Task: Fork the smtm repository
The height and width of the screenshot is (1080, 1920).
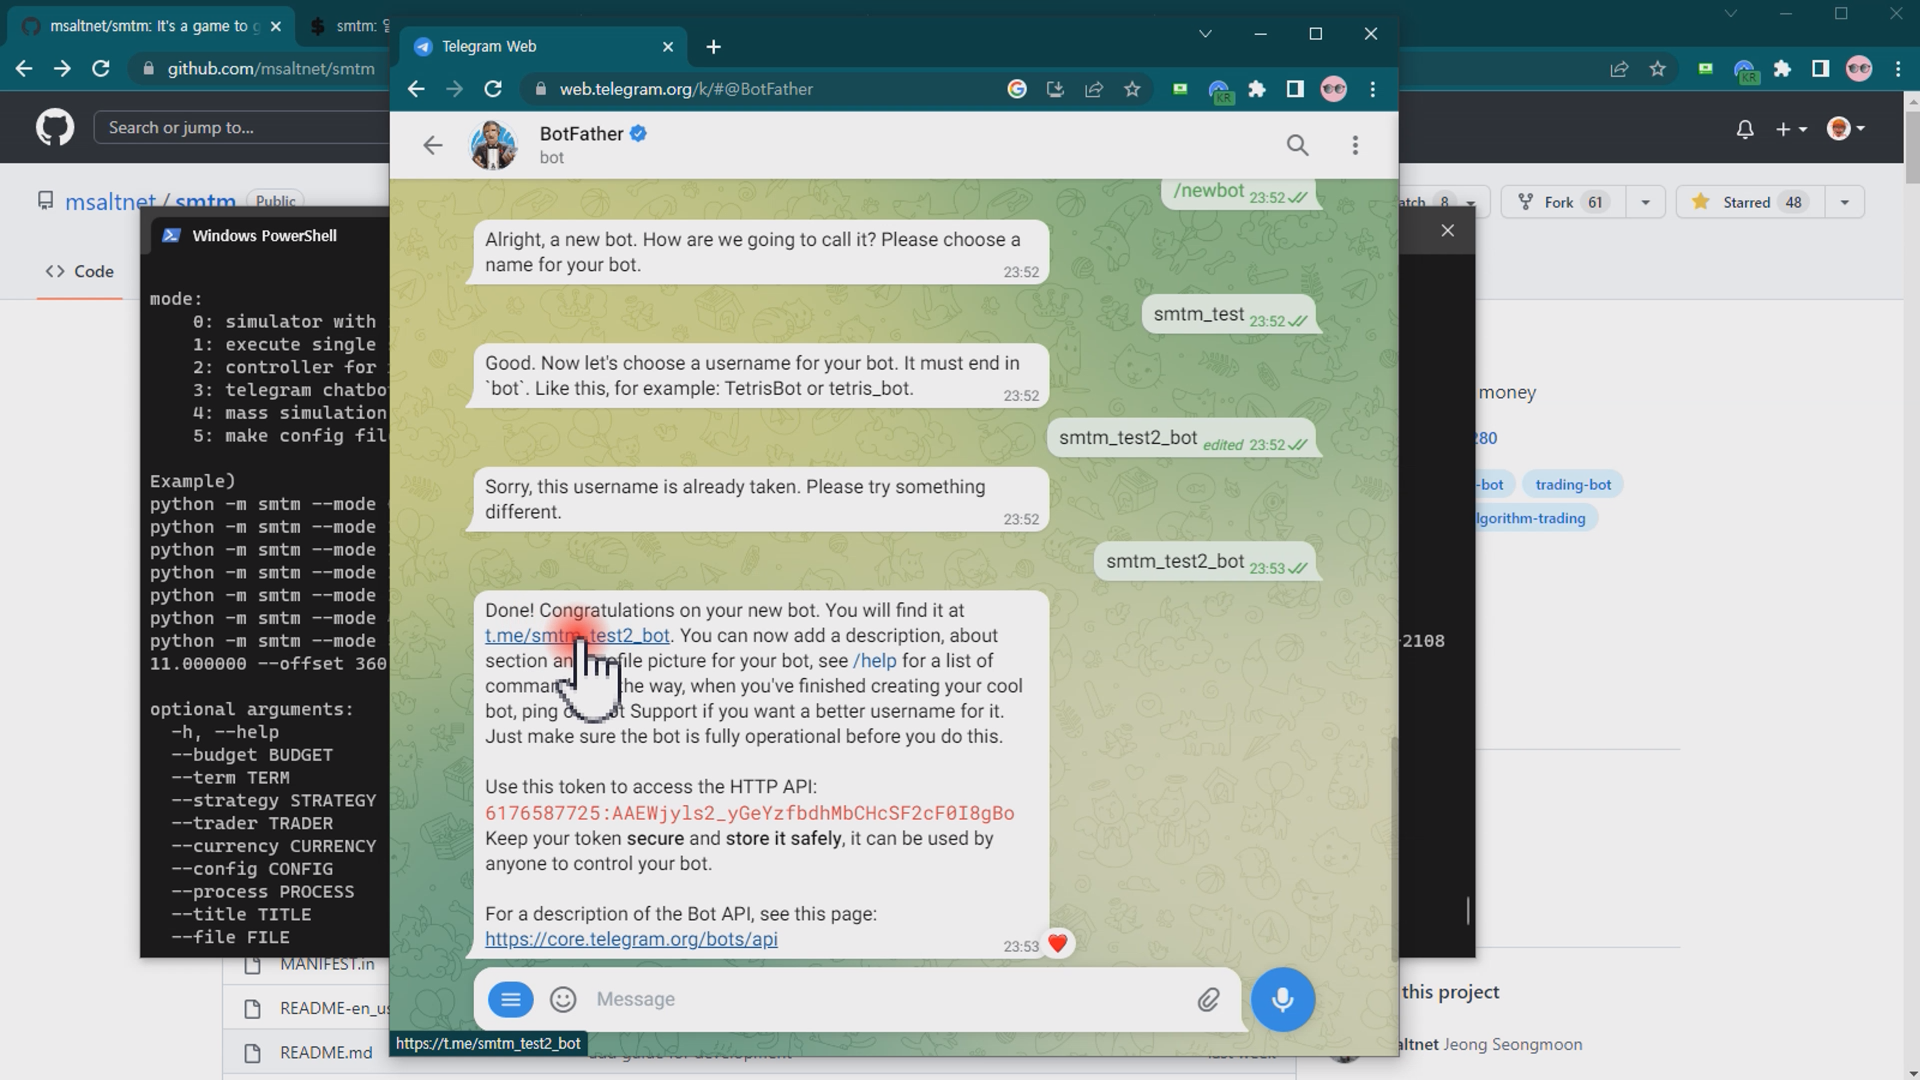Action: 1563,202
